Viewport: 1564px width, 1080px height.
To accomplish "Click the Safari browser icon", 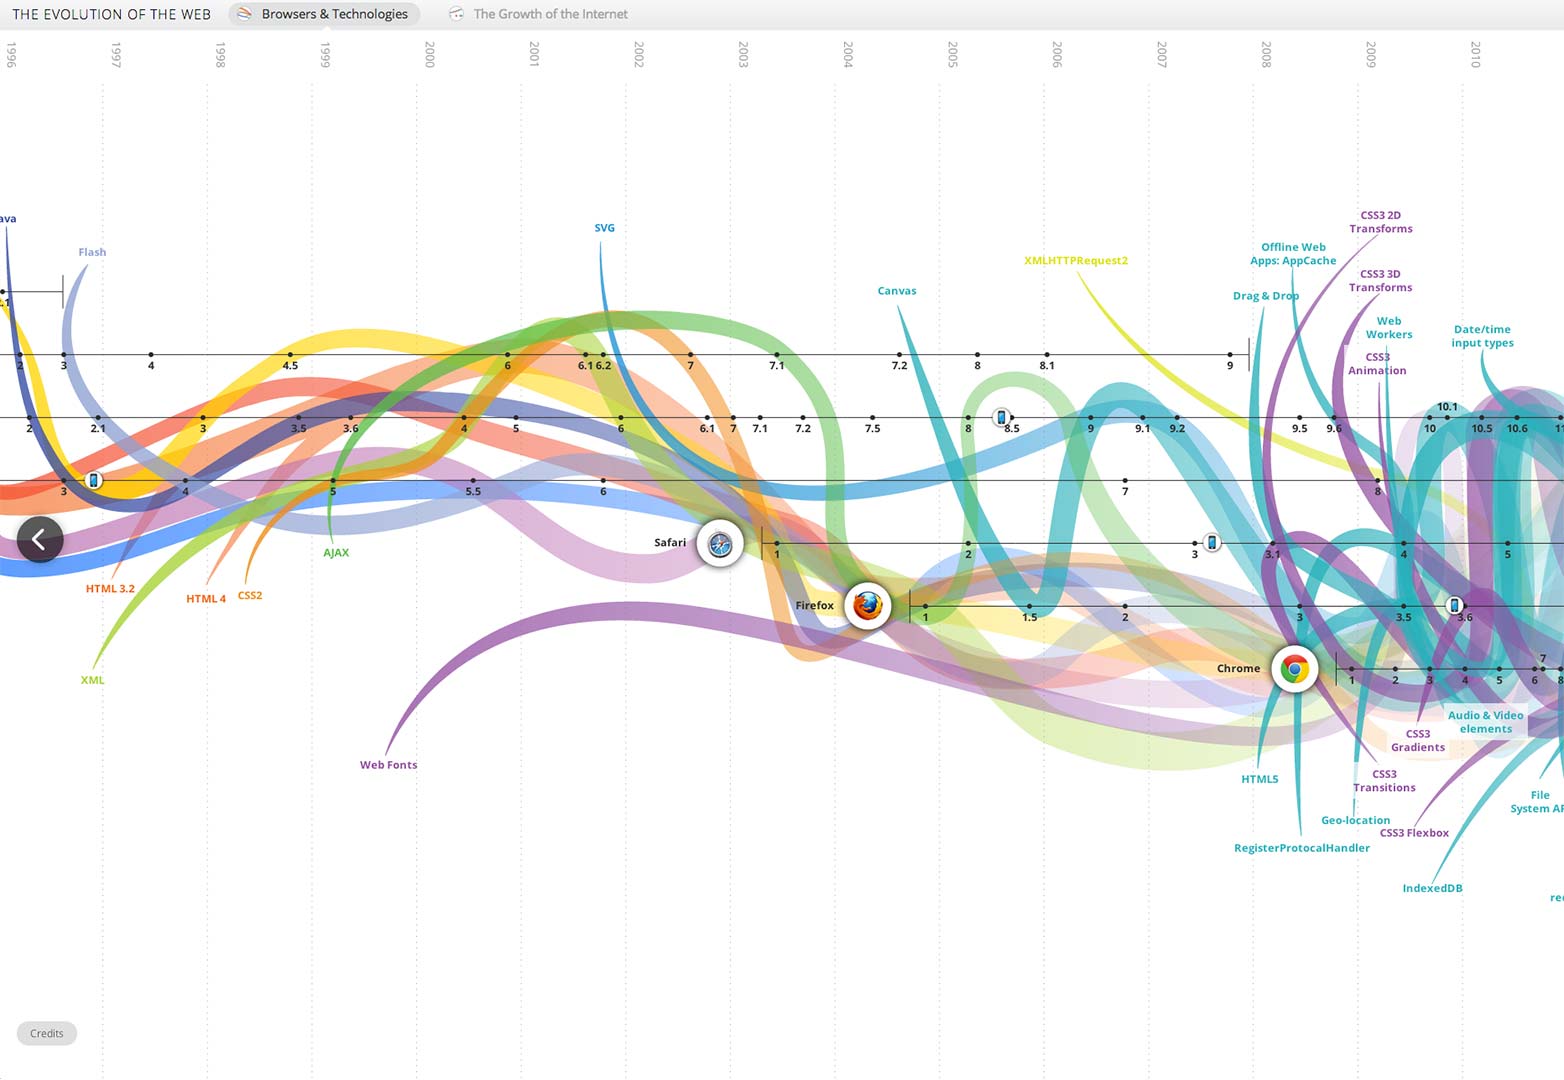I will (x=720, y=544).
